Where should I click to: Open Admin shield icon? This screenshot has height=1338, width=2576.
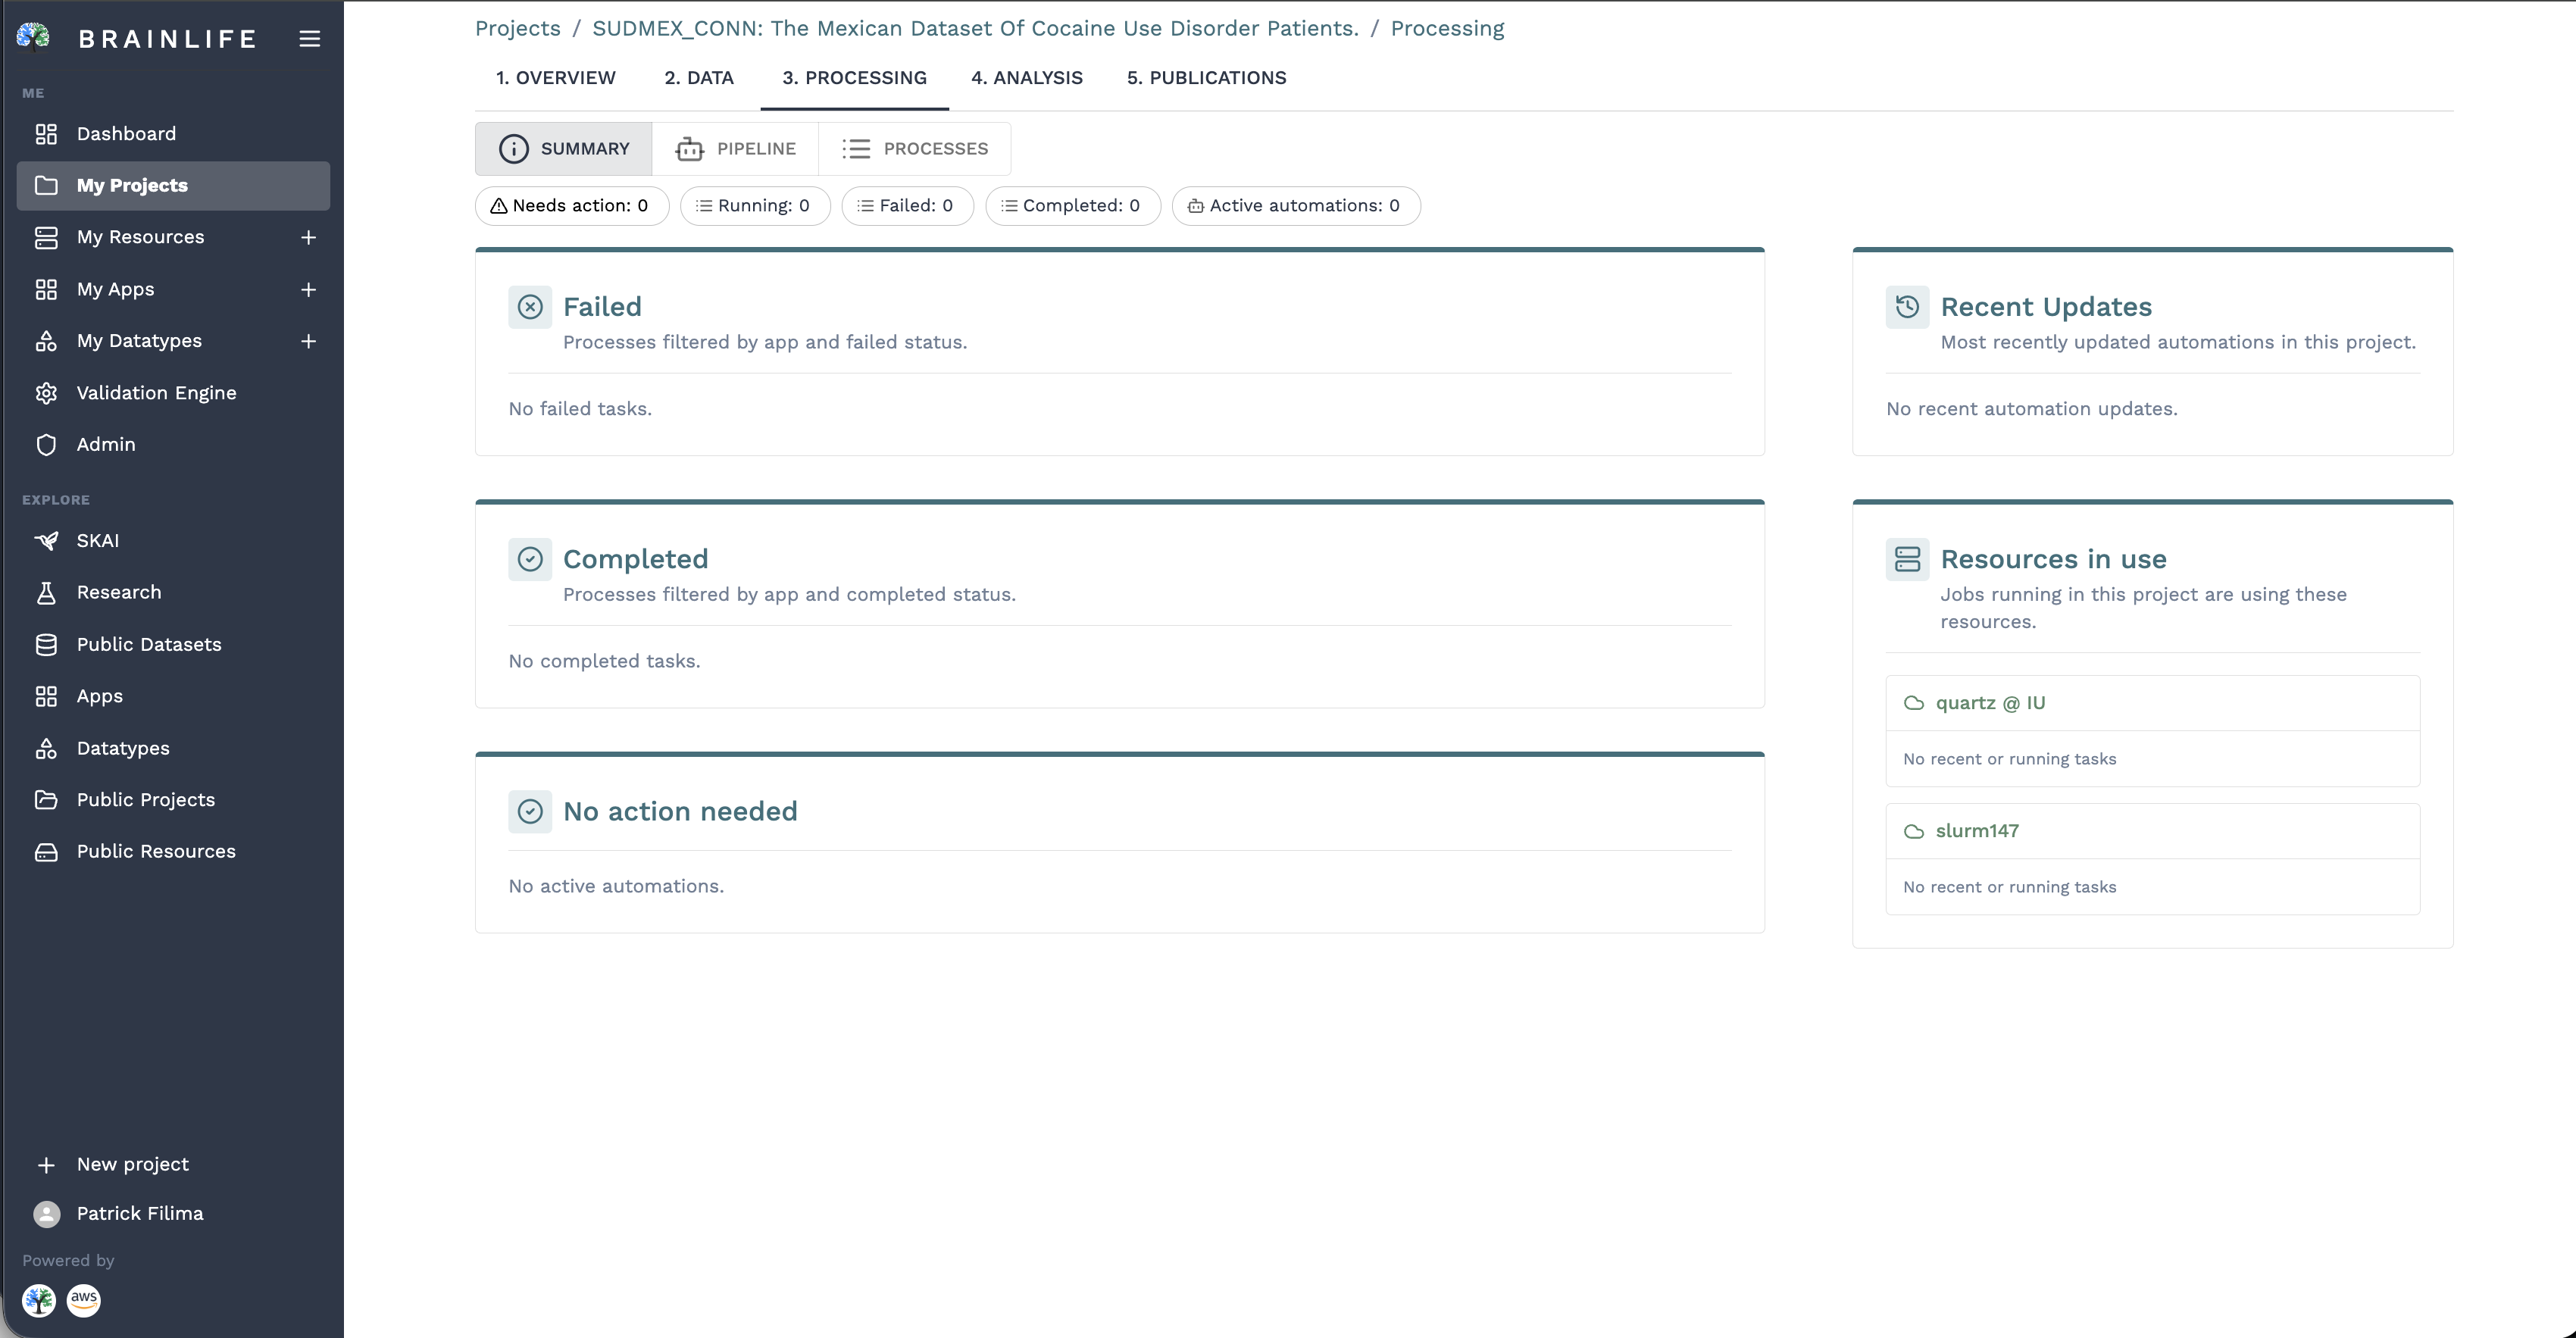(x=46, y=445)
